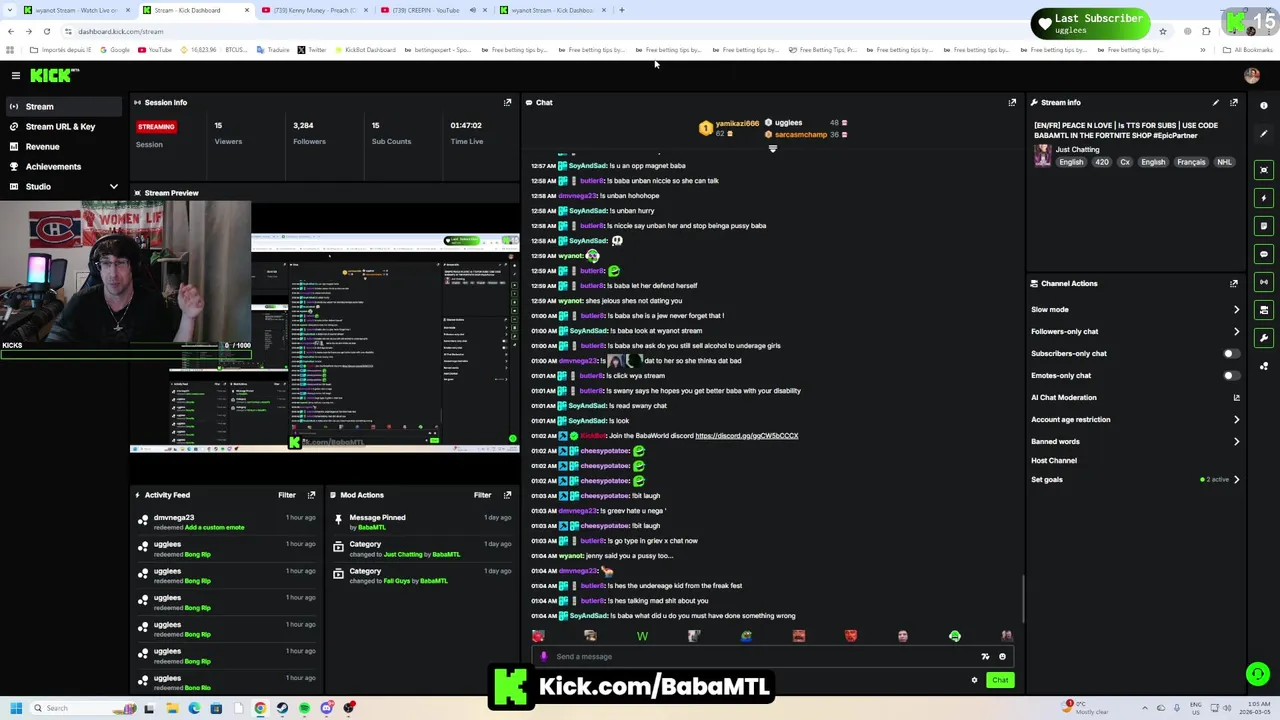Pop out the Session Info panel
This screenshot has width=1280, height=720.
[x=507, y=102]
